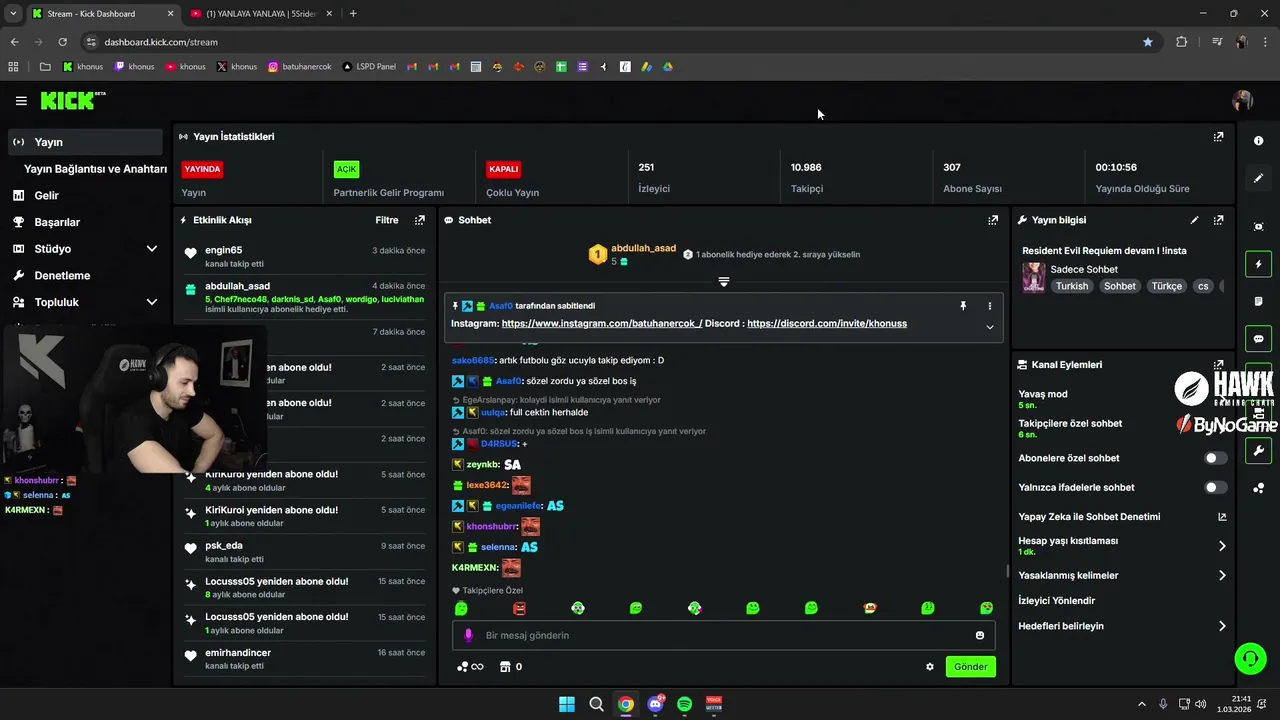Pop out the Etkinlik Akışı panel
Screen dimensions: 1280x720
coord(419,220)
